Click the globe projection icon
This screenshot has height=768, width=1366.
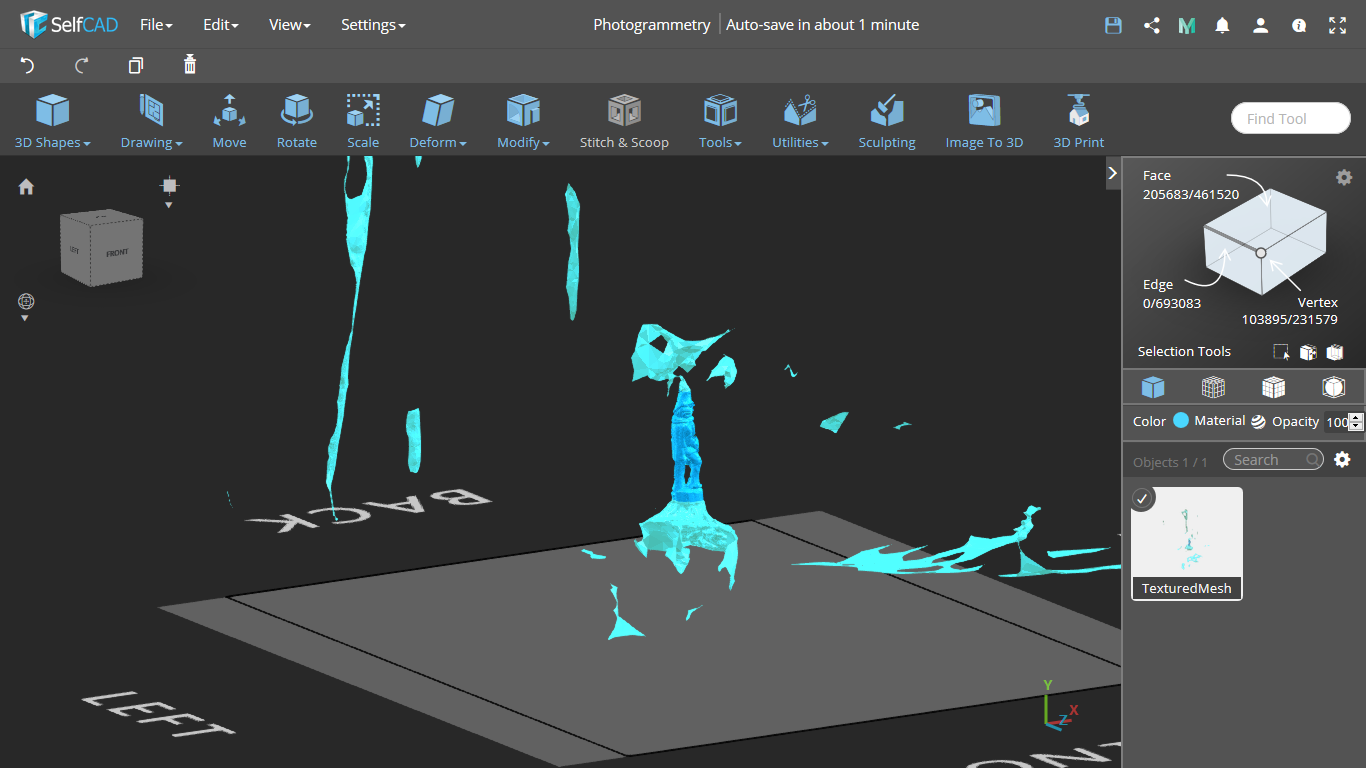26,301
